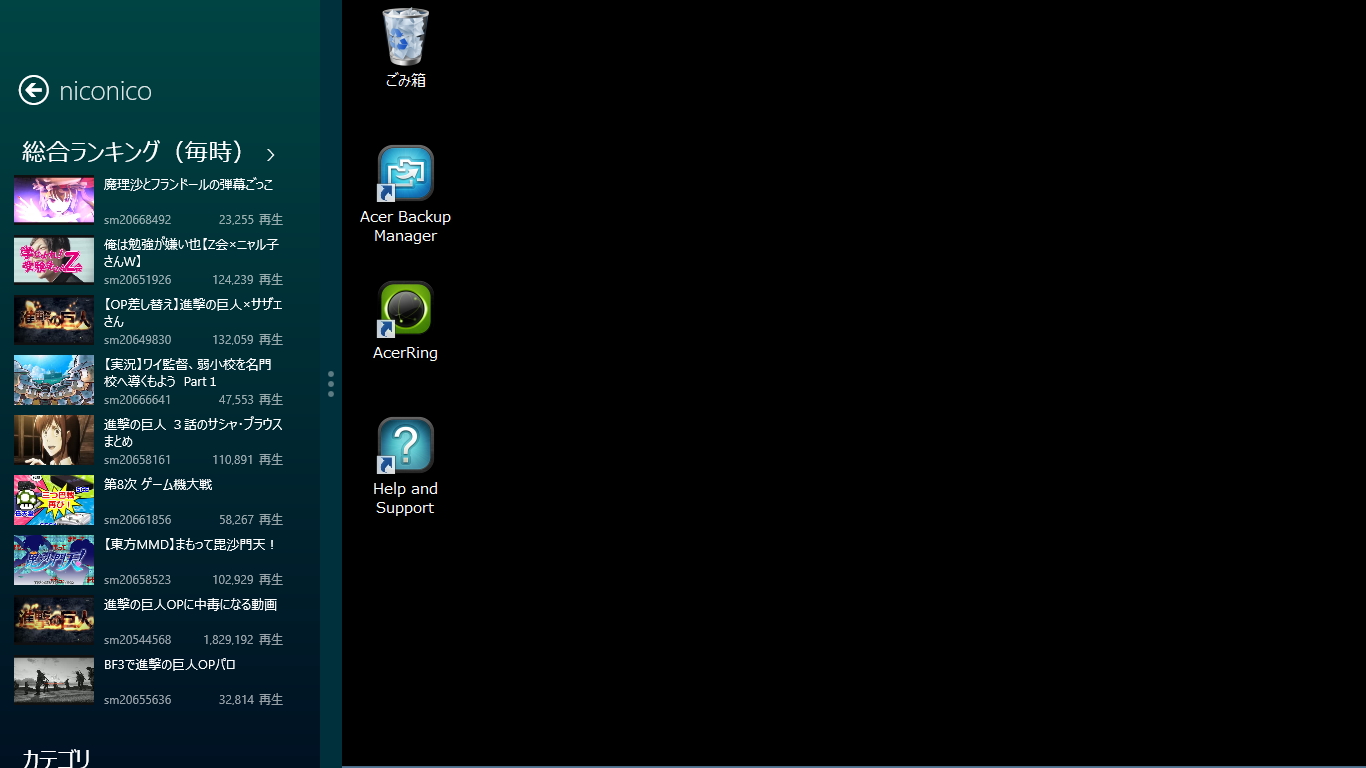The image size is (1366, 768).
Task: Open thumbnail for 俺は勉強が嫌い也 video
Action: click(x=54, y=260)
